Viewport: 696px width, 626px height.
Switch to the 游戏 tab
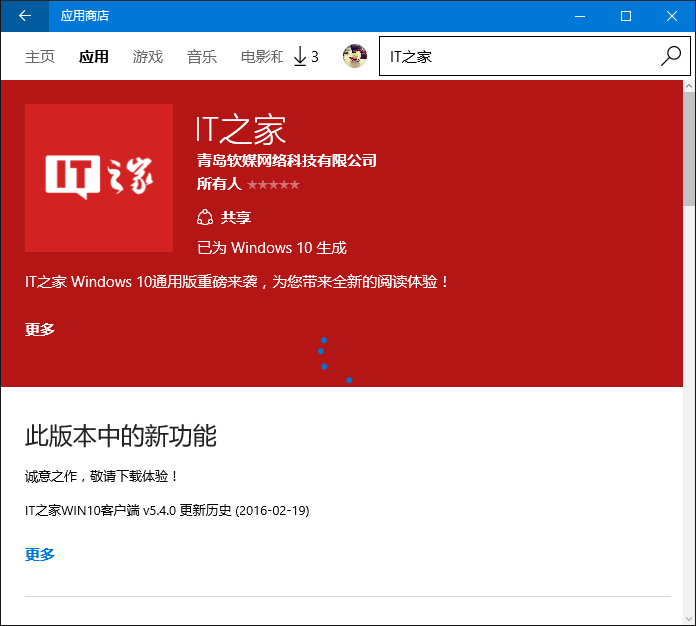(x=148, y=57)
